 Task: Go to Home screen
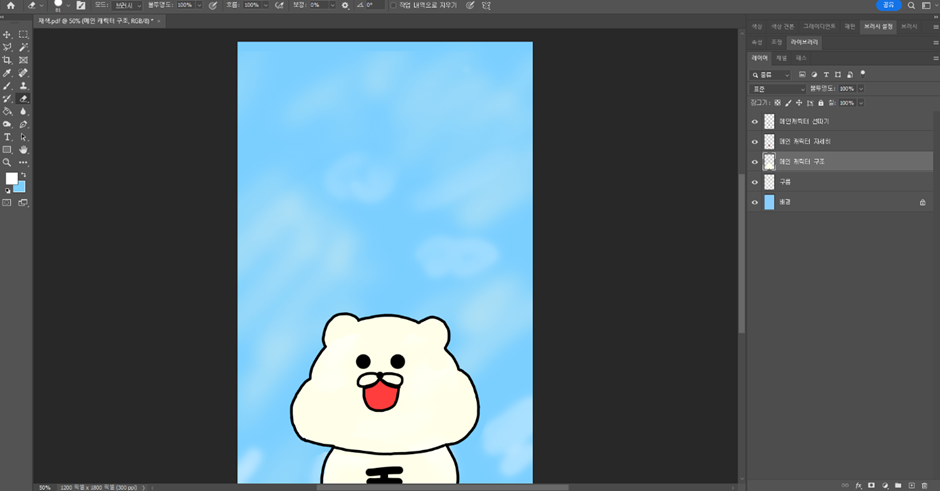[x=10, y=5]
